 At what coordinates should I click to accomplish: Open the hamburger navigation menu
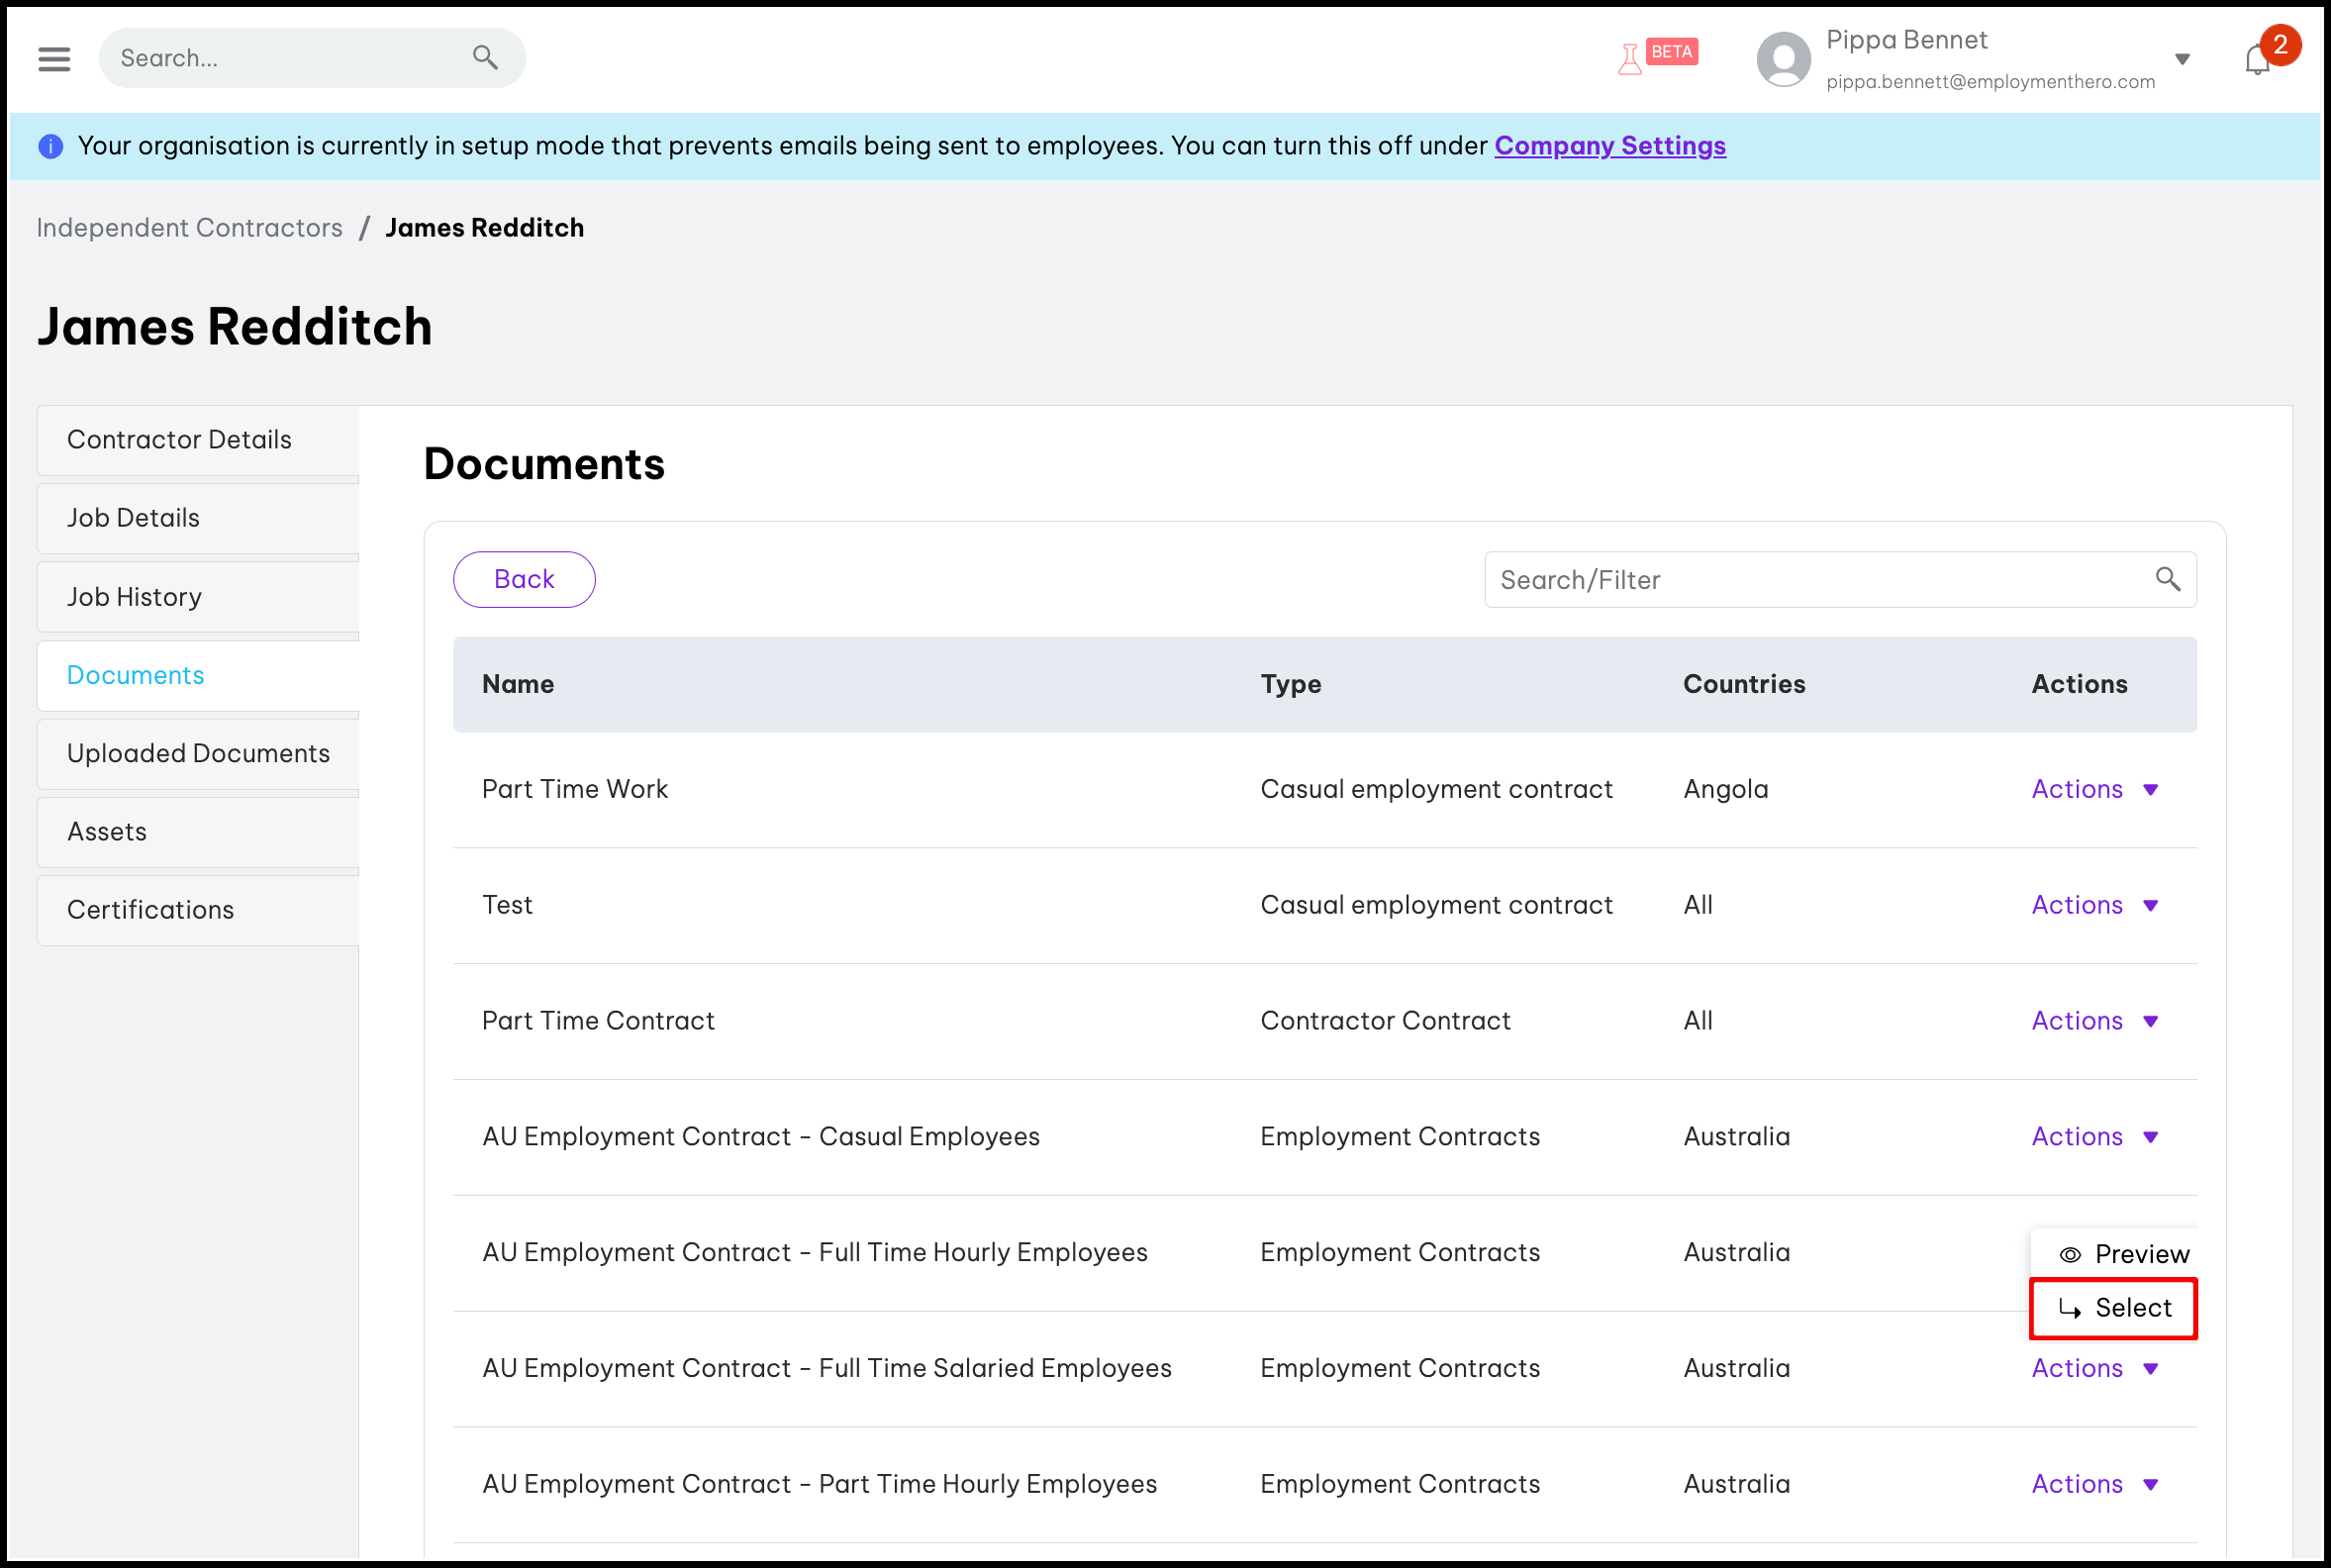(54, 58)
